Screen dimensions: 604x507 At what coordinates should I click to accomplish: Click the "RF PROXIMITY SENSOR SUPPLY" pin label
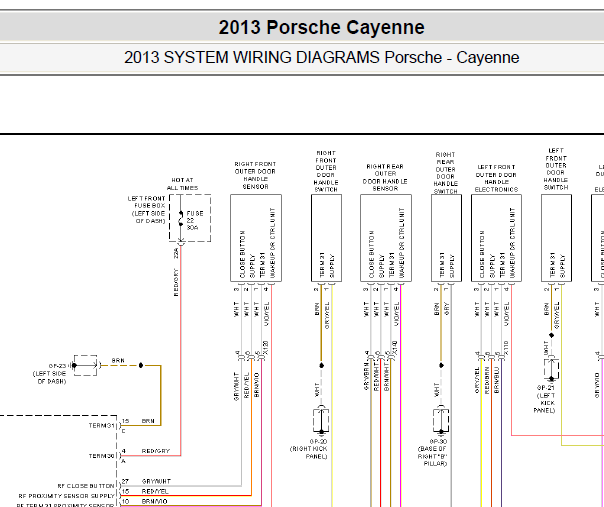tap(66, 496)
